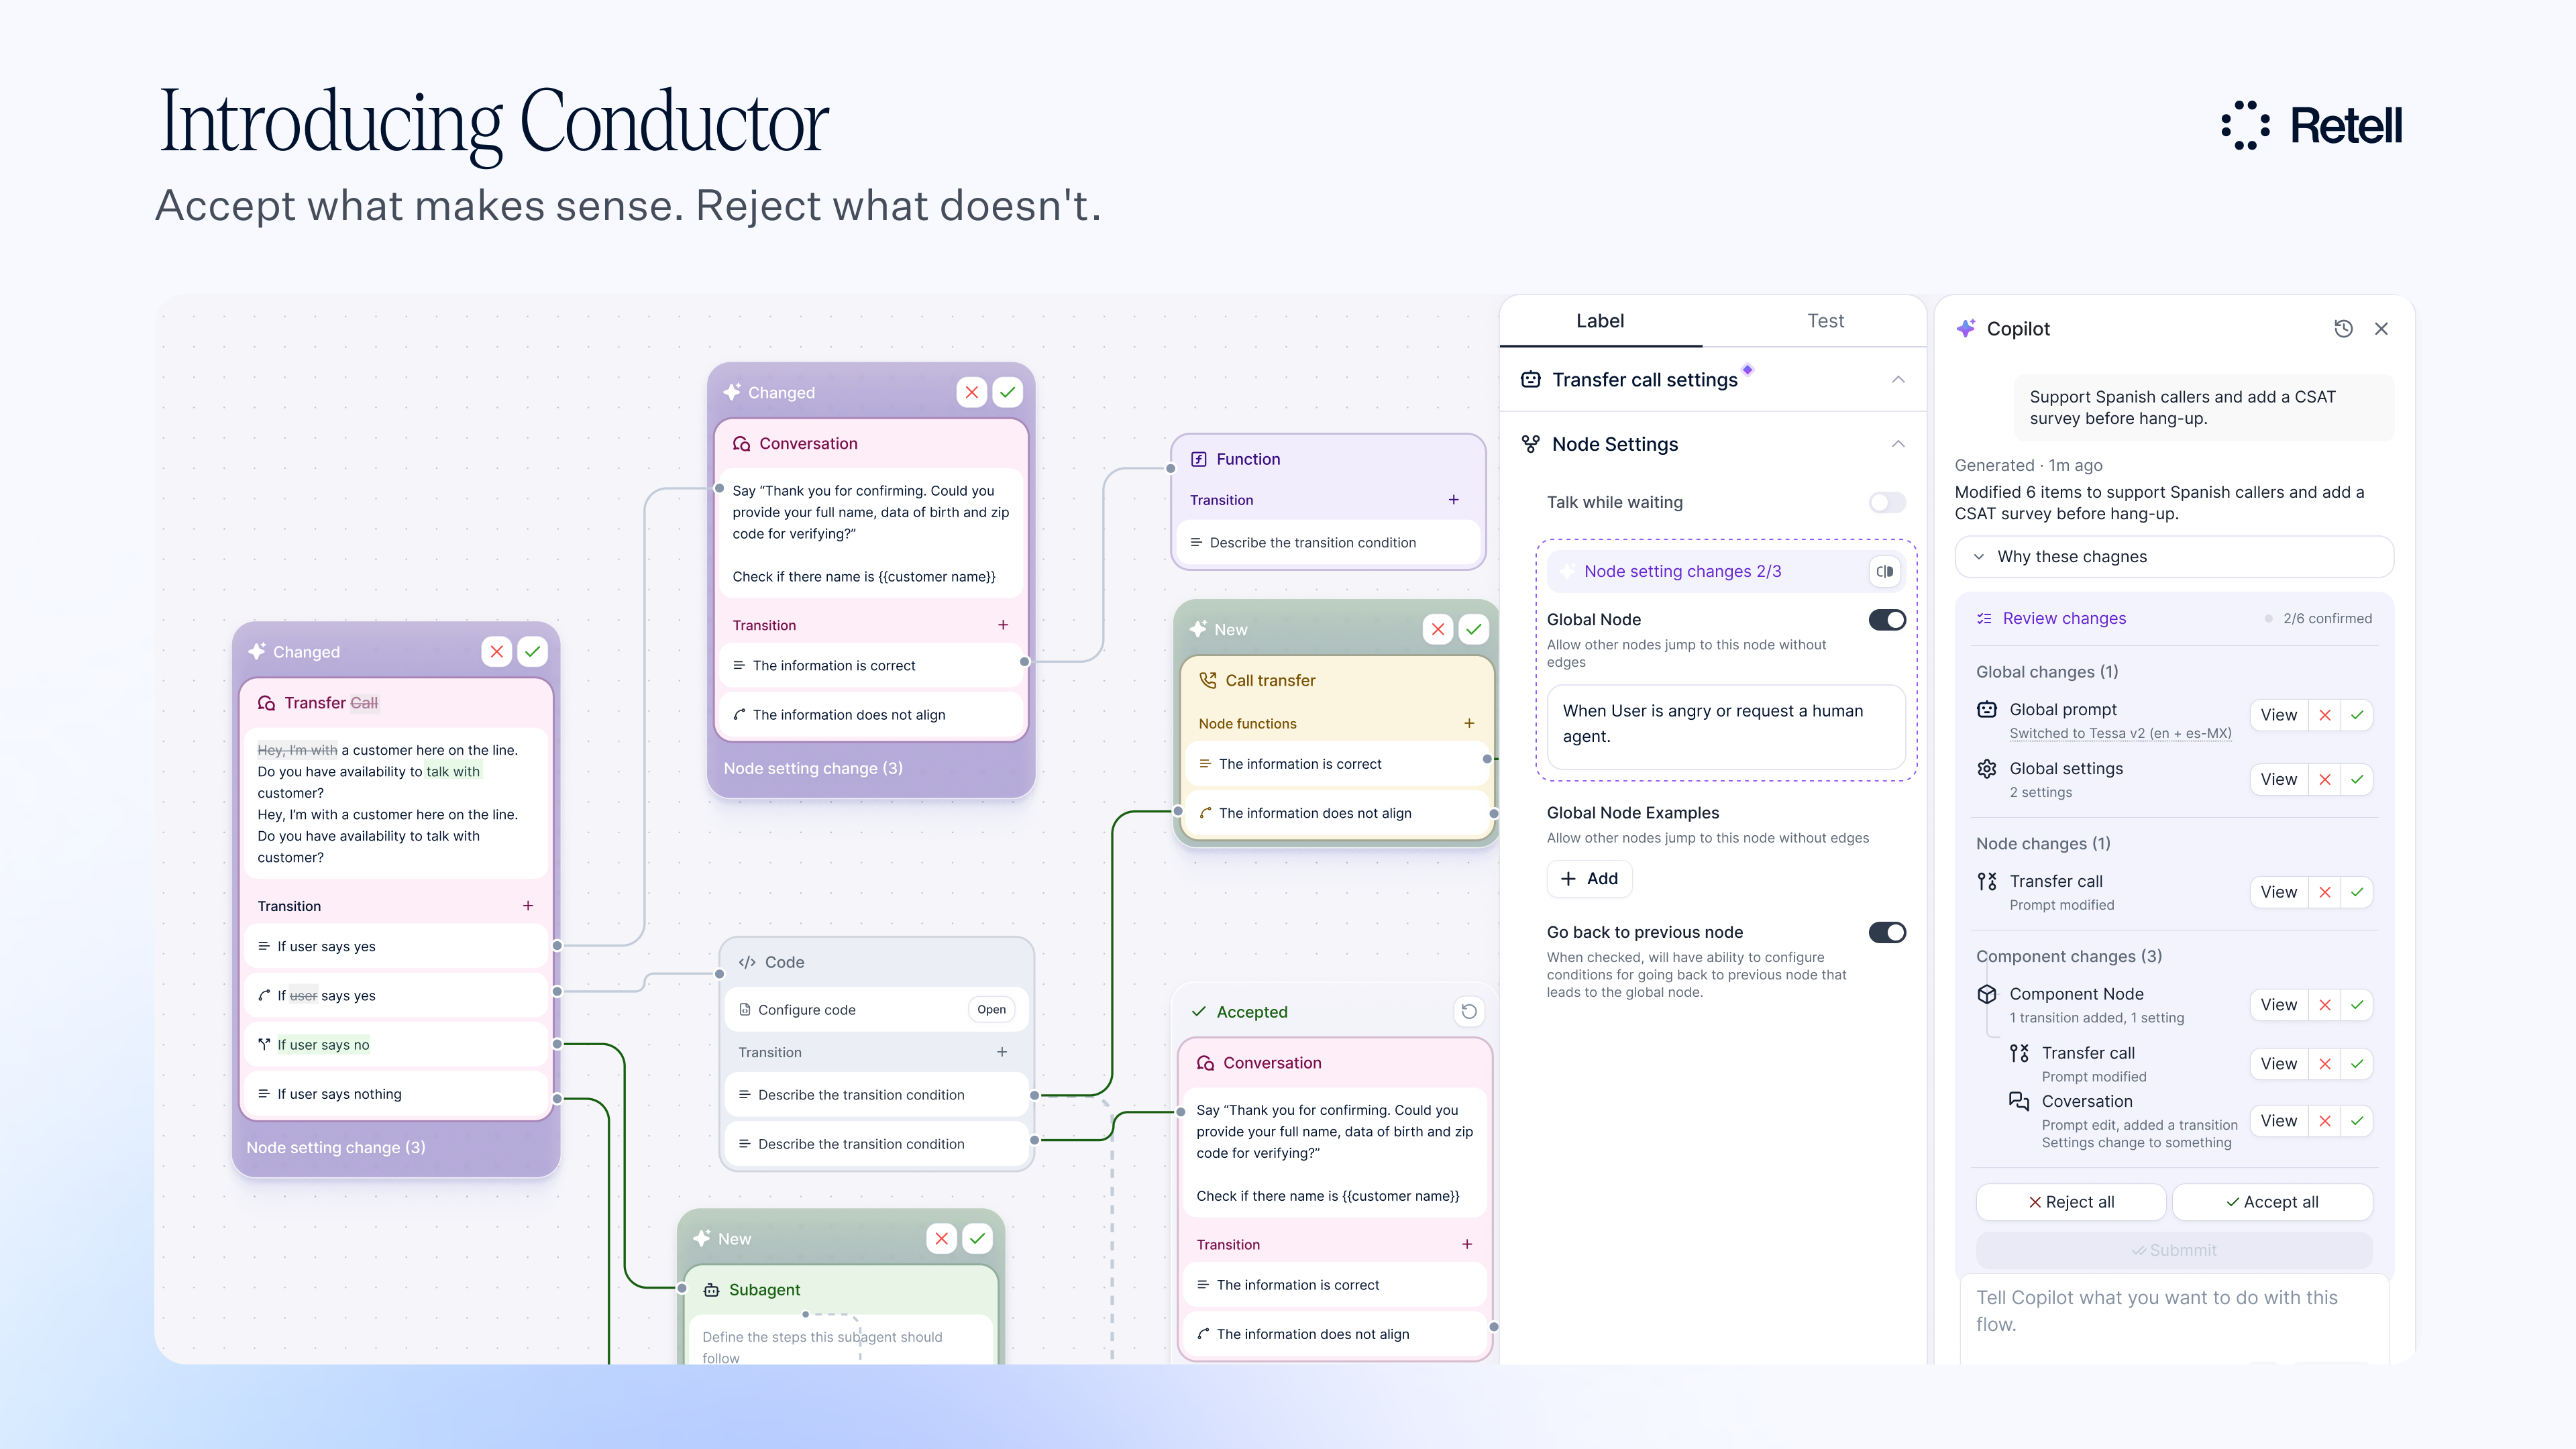Add transition to Transfer Call node
The width and height of the screenshot is (2576, 1449).
tap(528, 906)
